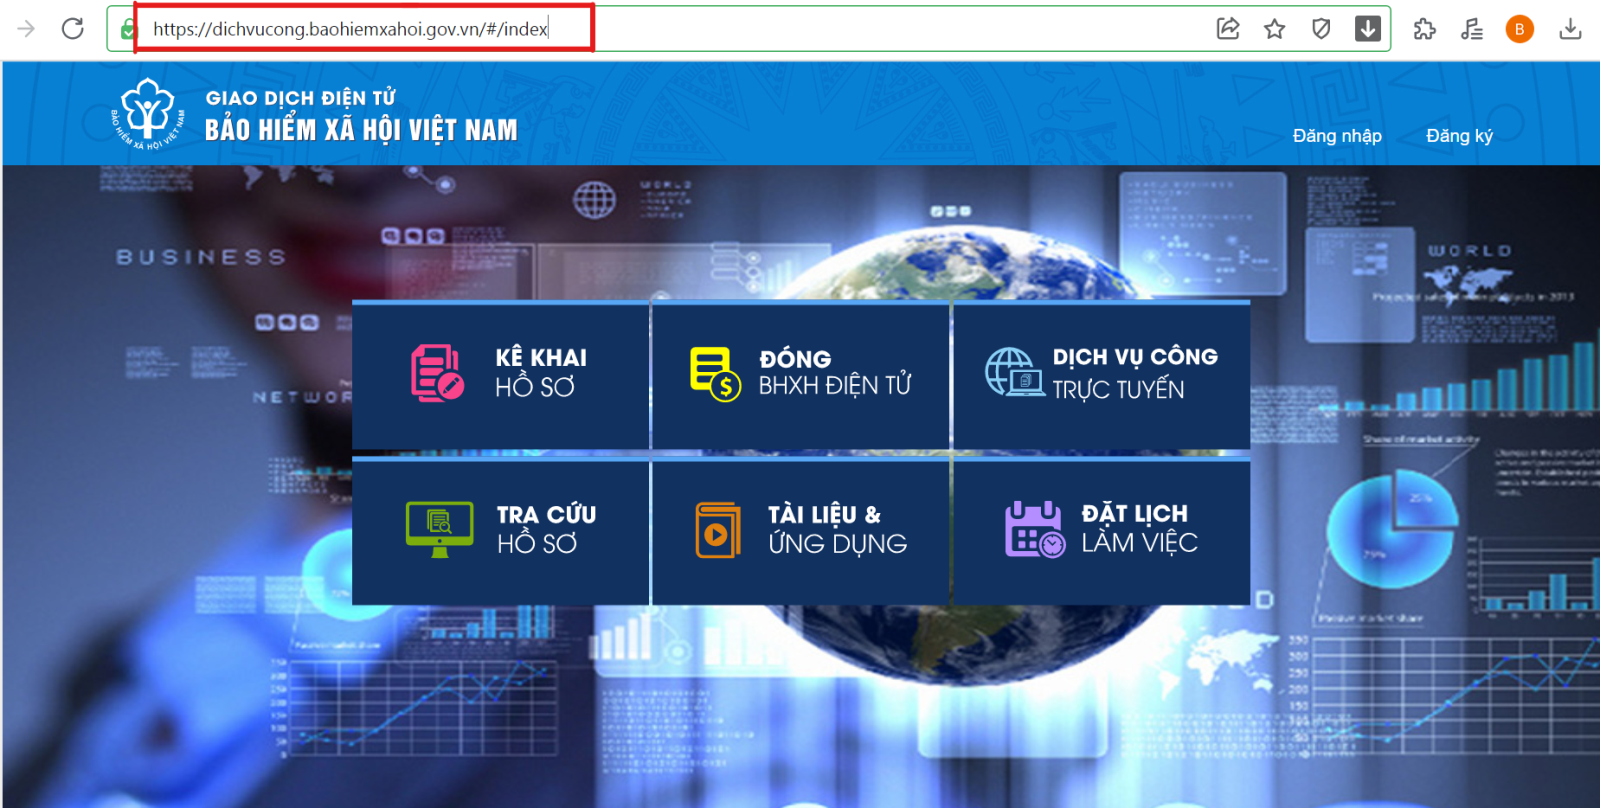Open the Đặt Lịch Làm Việc tile
Viewport: 1600px width, 808px height.
[x=1102, y=532]
